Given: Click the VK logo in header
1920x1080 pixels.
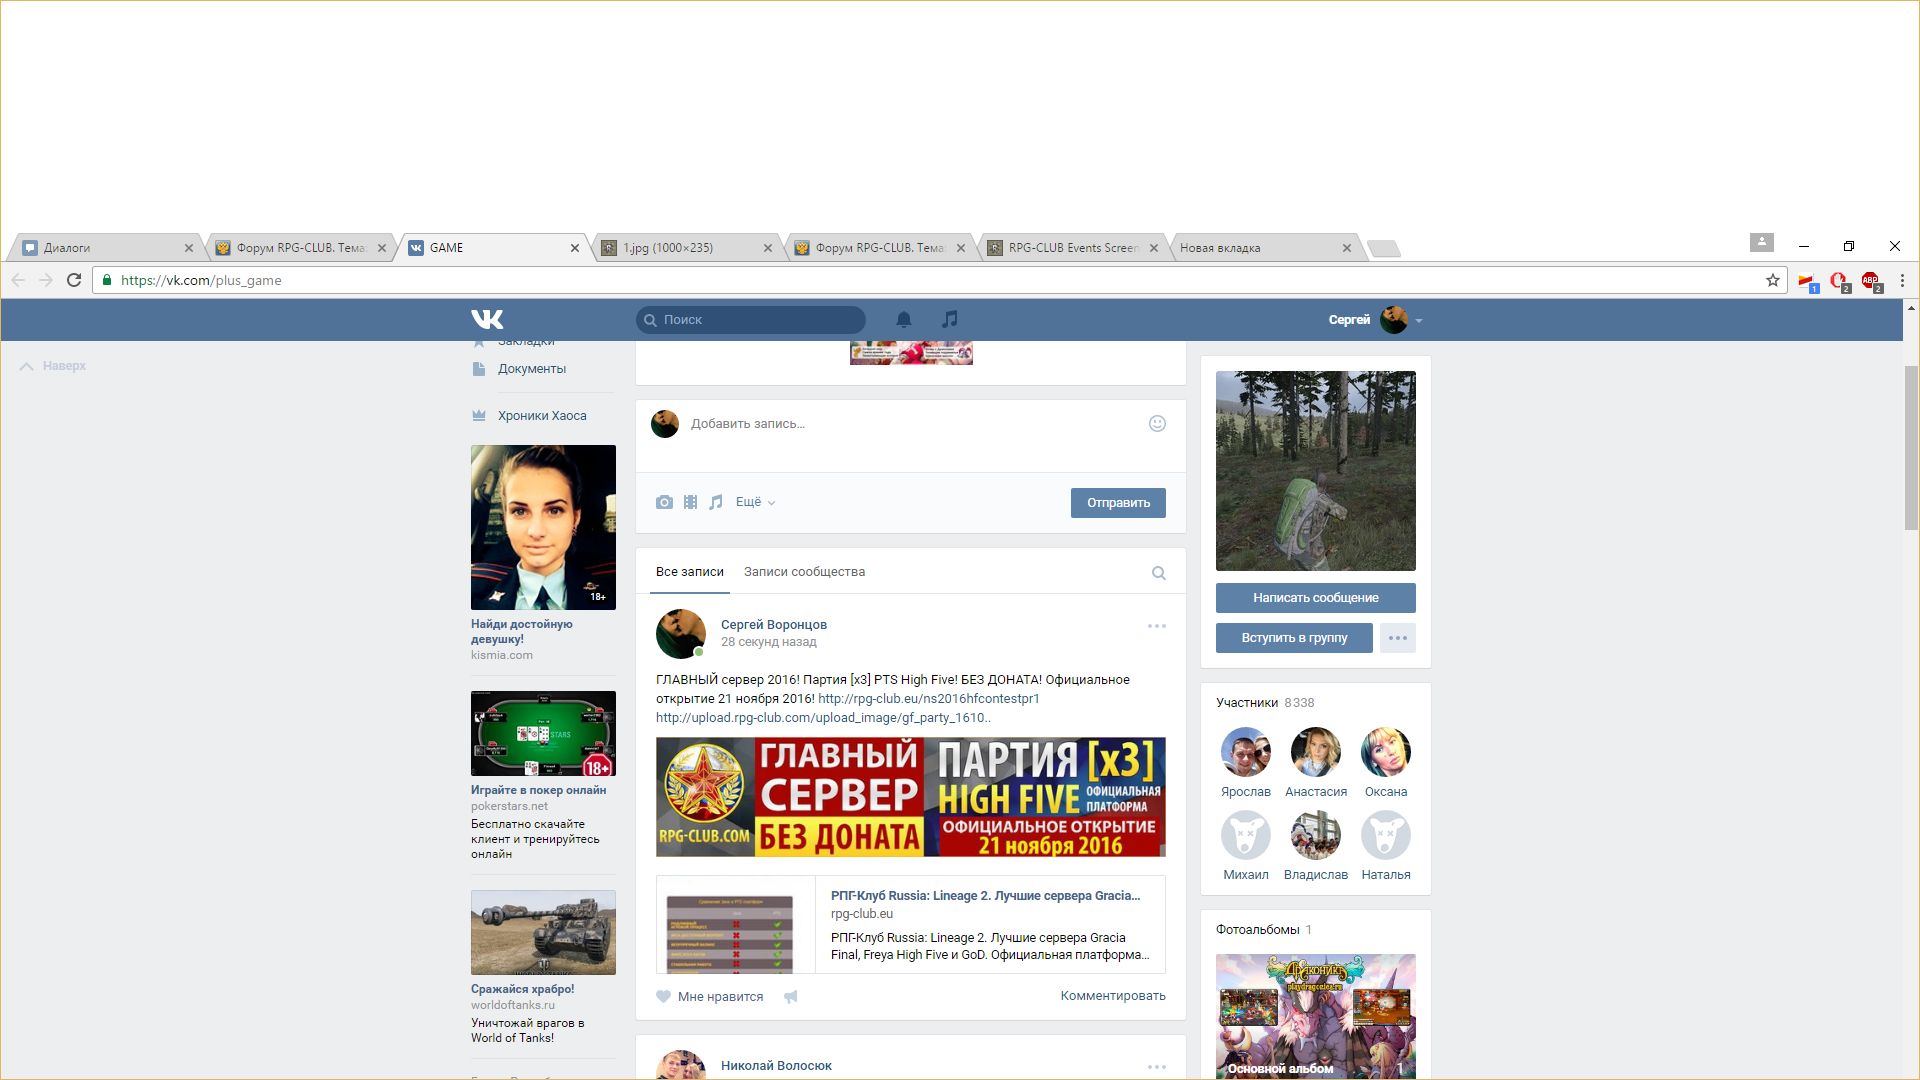Looking at the screenshot, I should coord(487,319).
